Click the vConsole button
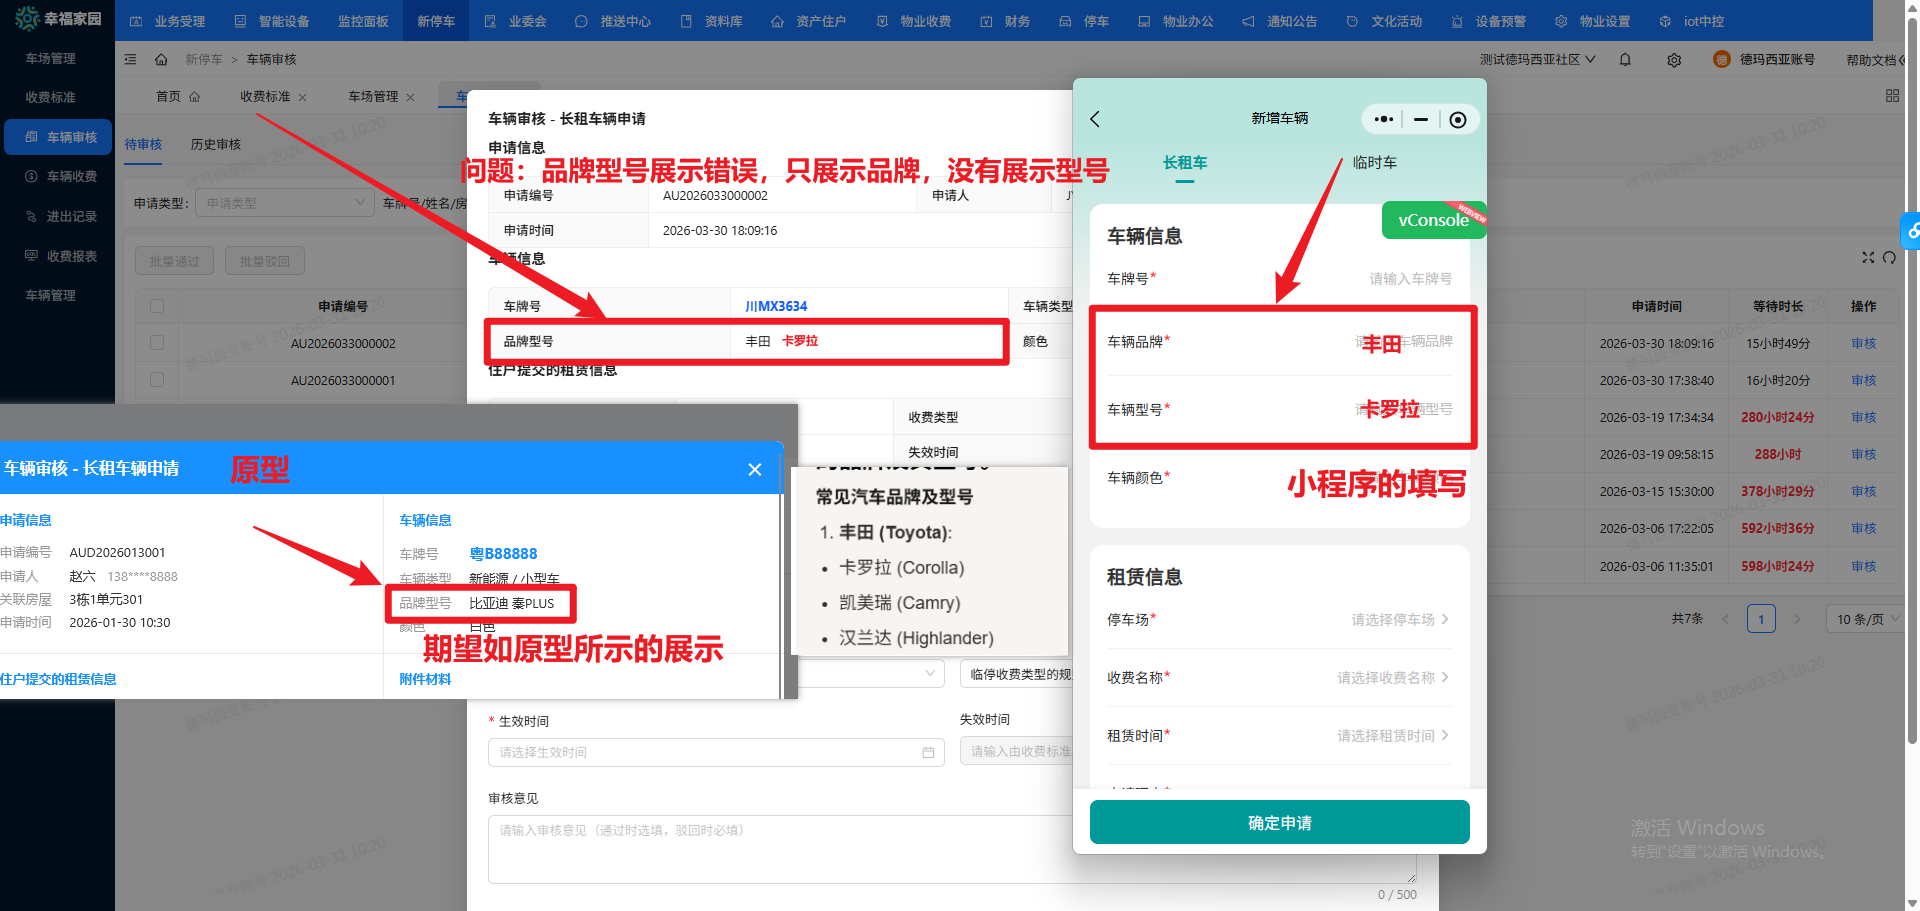This screenshot has height=911, width=1920. 1432,221
